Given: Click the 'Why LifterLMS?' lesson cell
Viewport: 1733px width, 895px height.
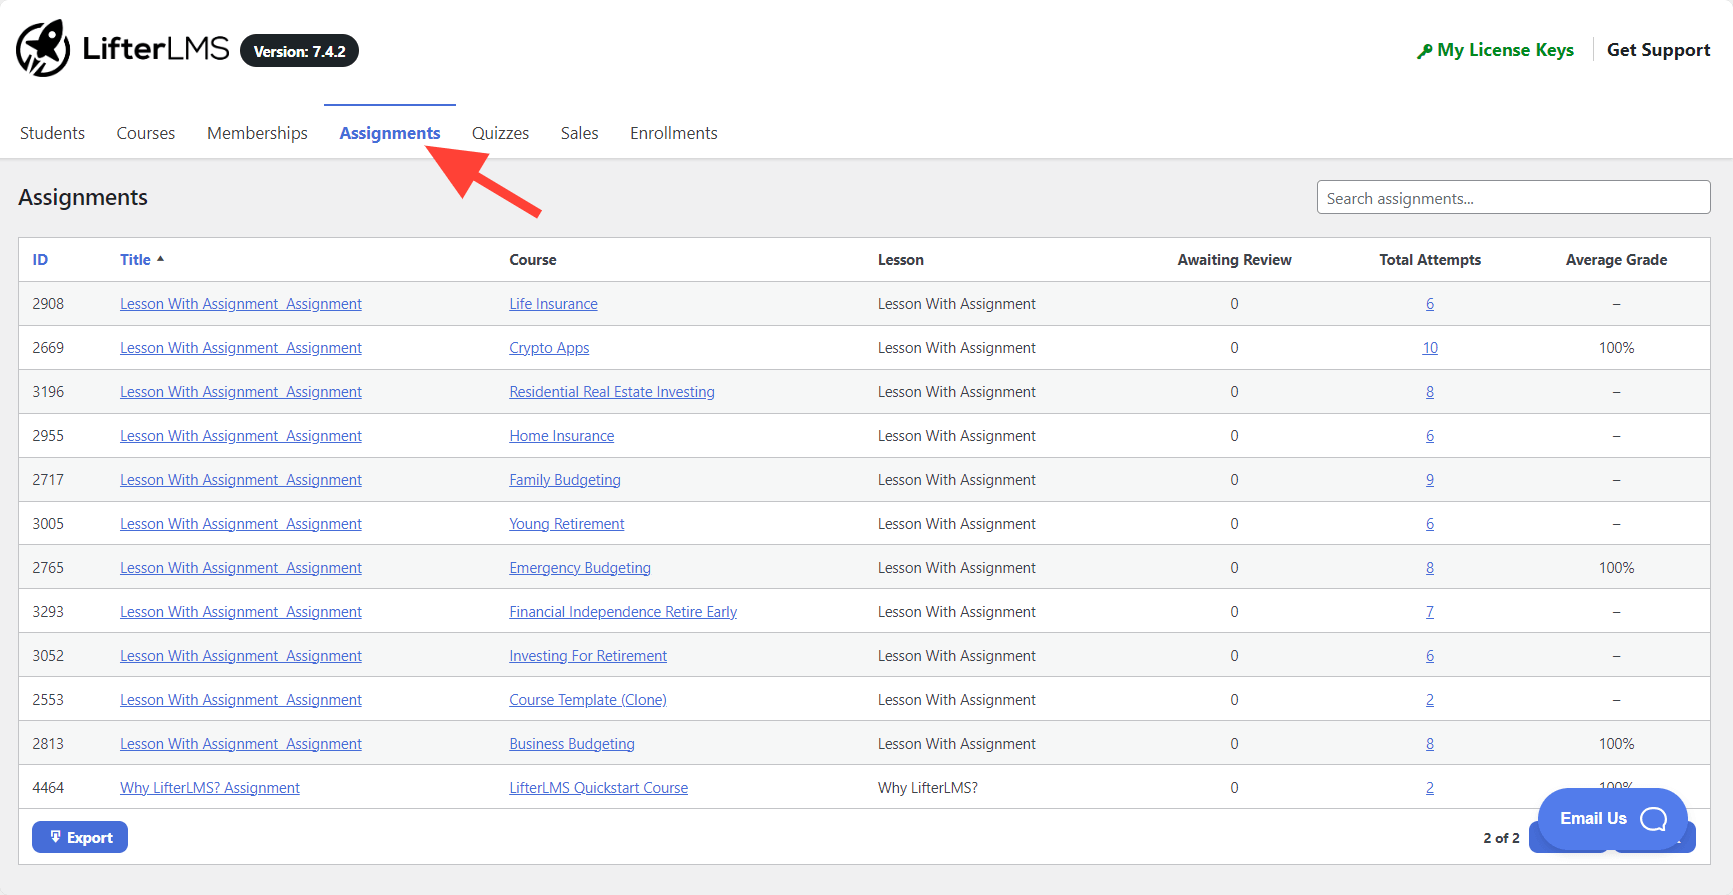Looking at the screenshot, I should [928, 788].
